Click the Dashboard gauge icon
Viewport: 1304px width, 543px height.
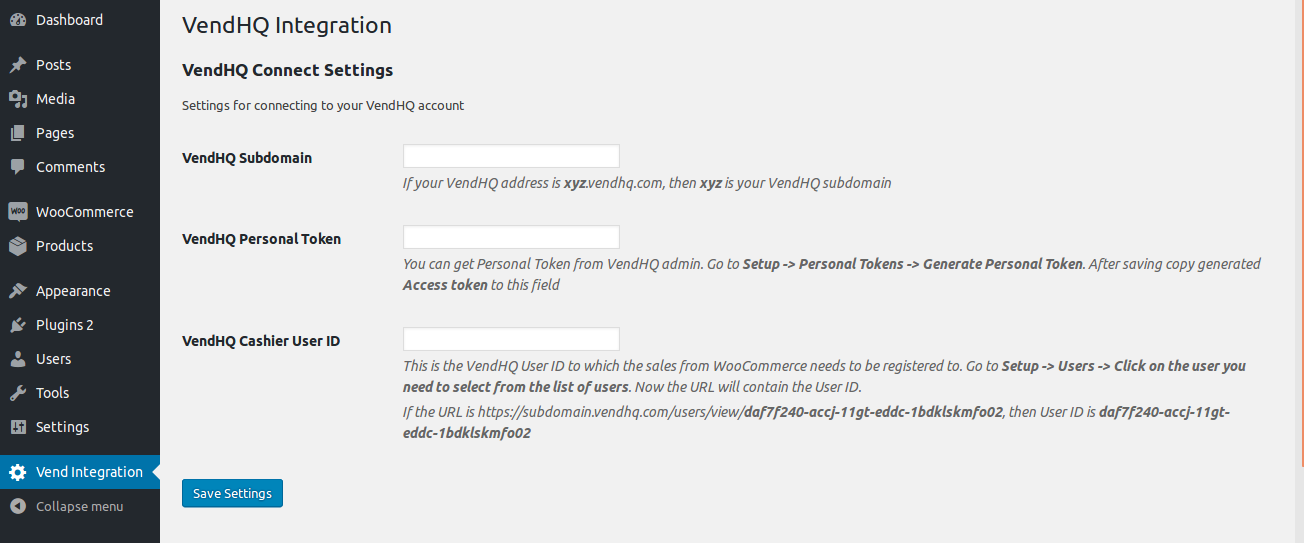click(x=18, y=20)
